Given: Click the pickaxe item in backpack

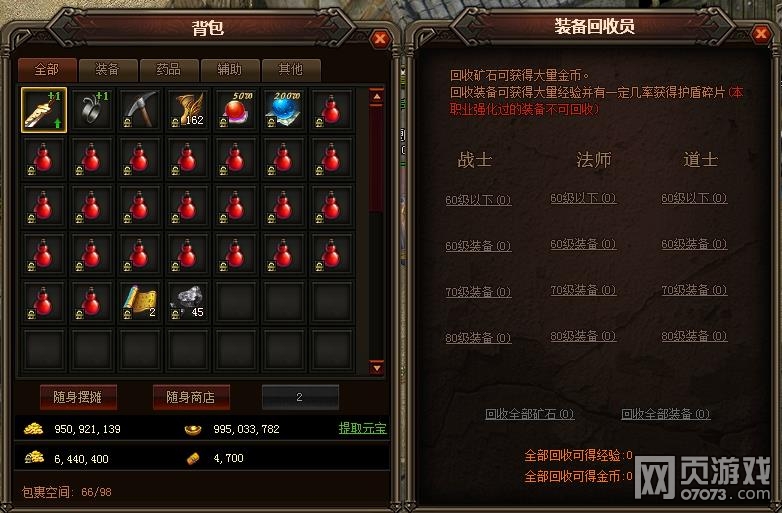Looking at the screenshot, I should (140, 110).
